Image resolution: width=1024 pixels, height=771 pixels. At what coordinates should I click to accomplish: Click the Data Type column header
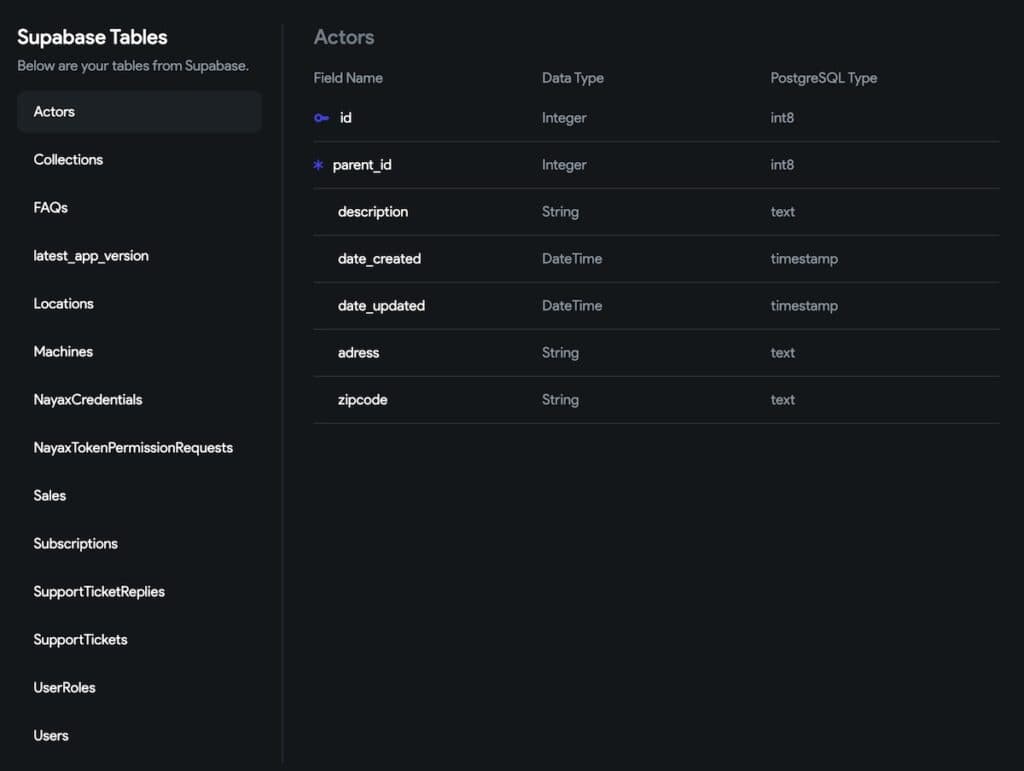click(573, 77)
